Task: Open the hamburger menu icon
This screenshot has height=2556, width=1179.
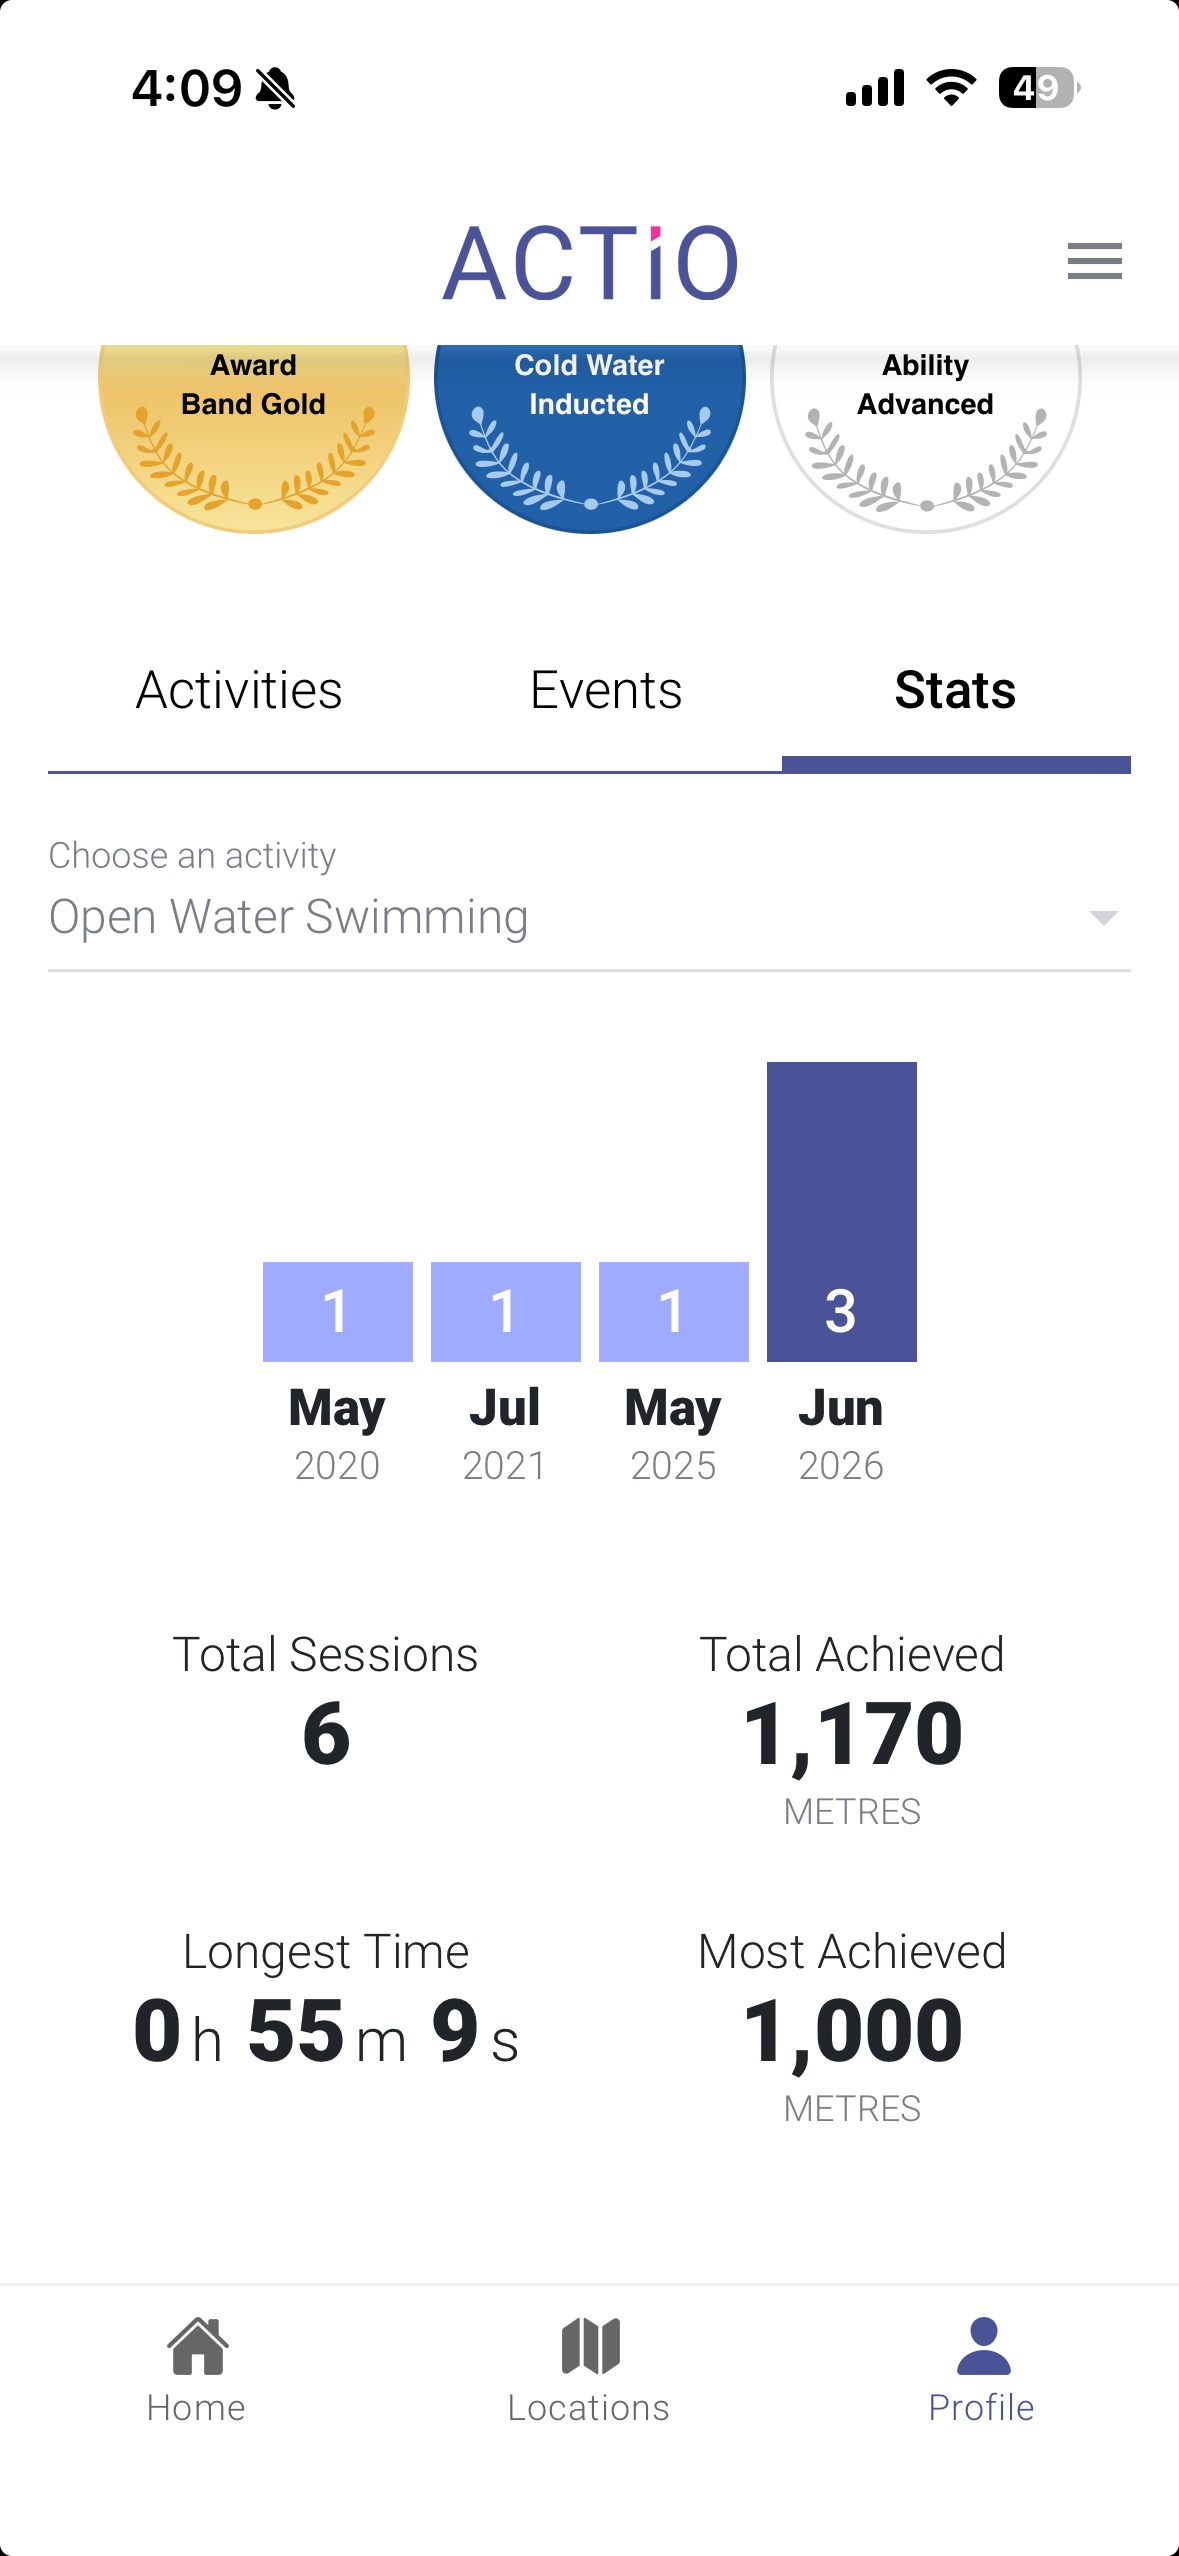Action: click(1094, 261)
